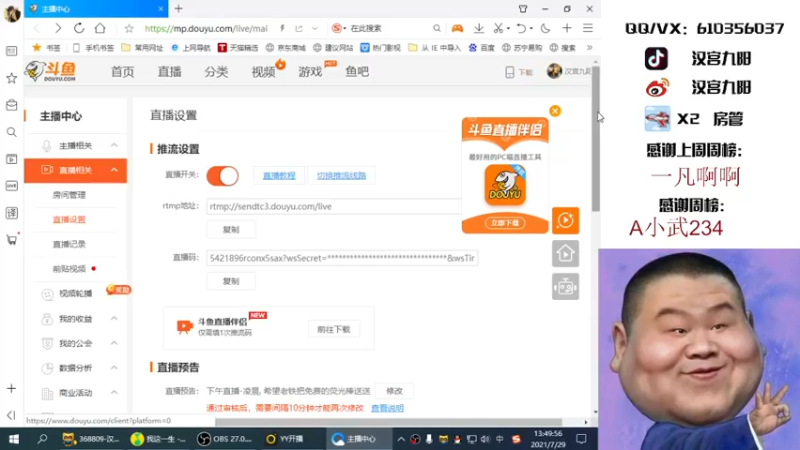Open 分类 in Douyu navigation
This screenshot has width=800, height=450.
click(216, 71)
